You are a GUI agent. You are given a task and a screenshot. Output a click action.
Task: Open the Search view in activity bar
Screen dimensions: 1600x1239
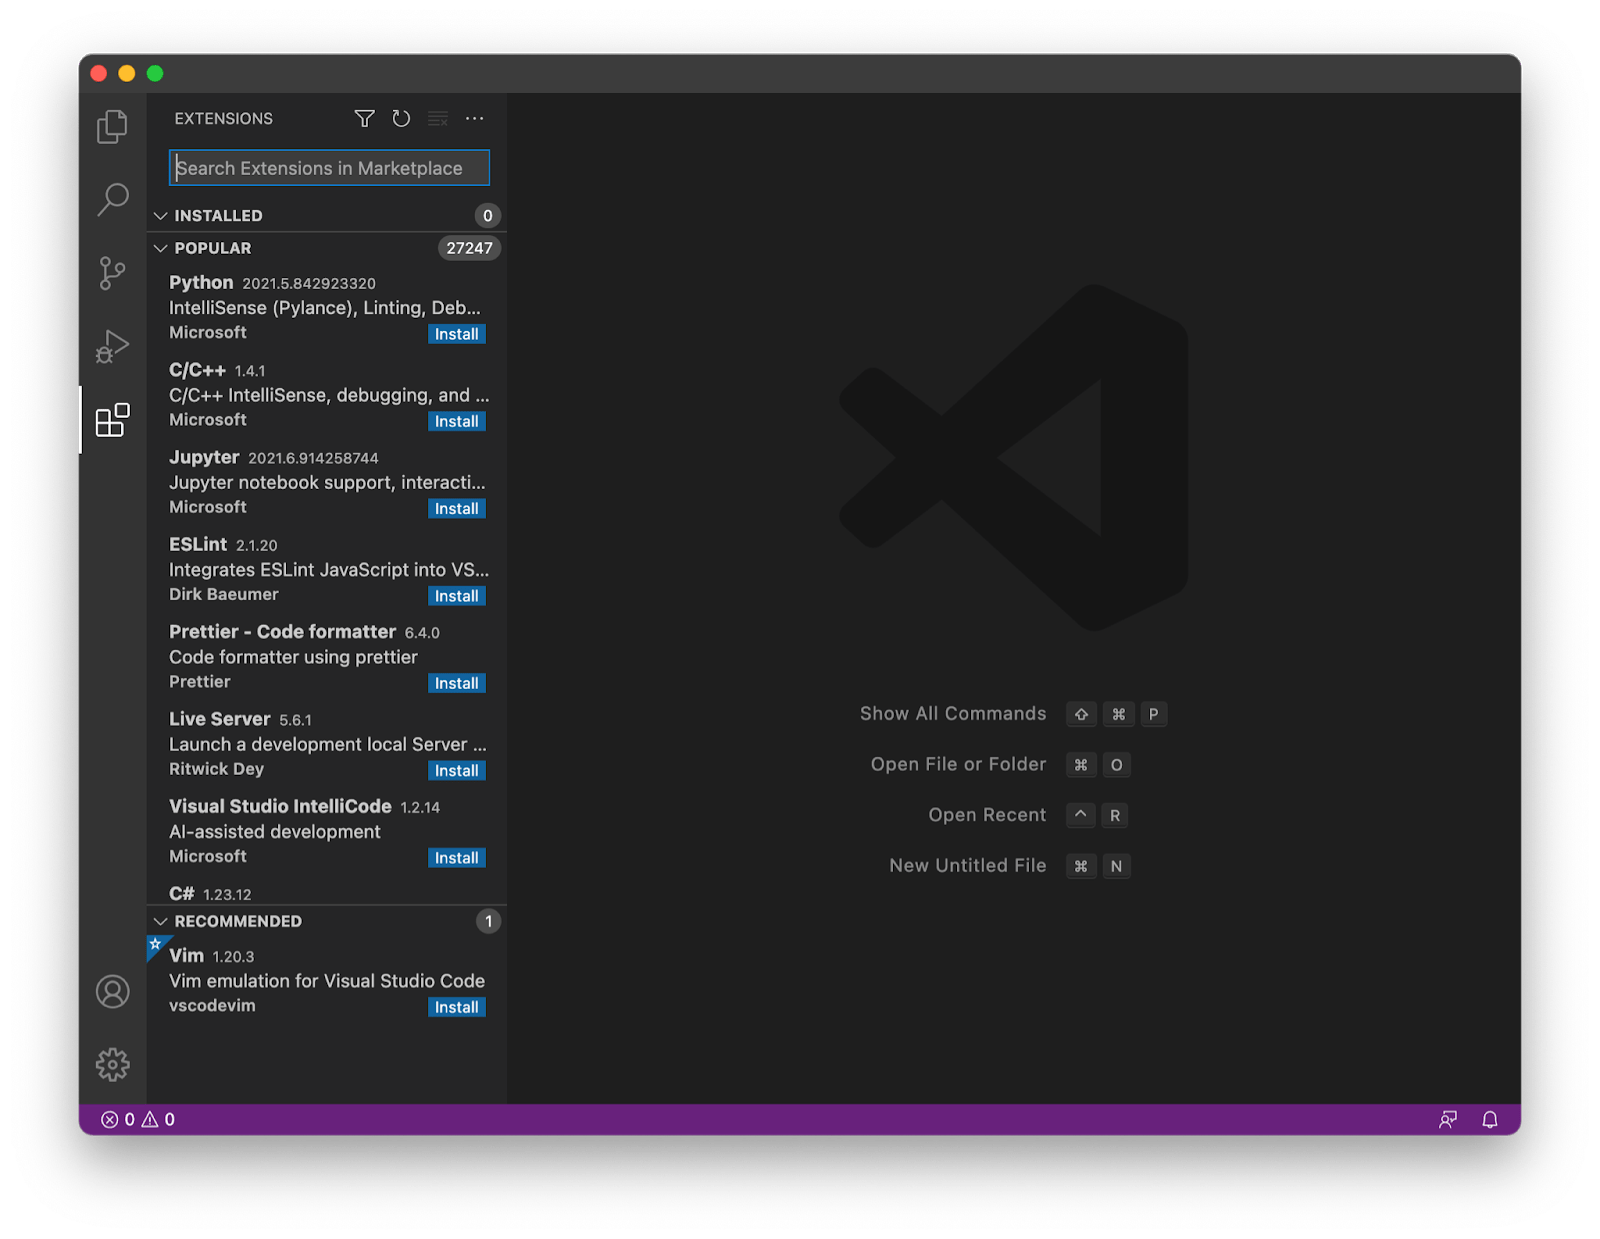112,200
